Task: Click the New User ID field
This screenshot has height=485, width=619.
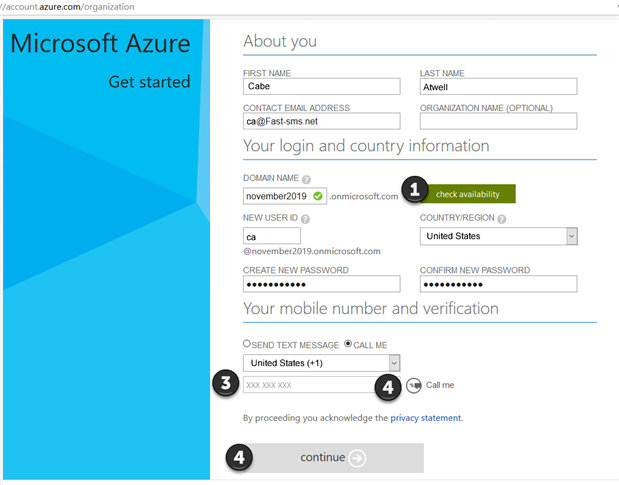Action: tap(272, 236)
